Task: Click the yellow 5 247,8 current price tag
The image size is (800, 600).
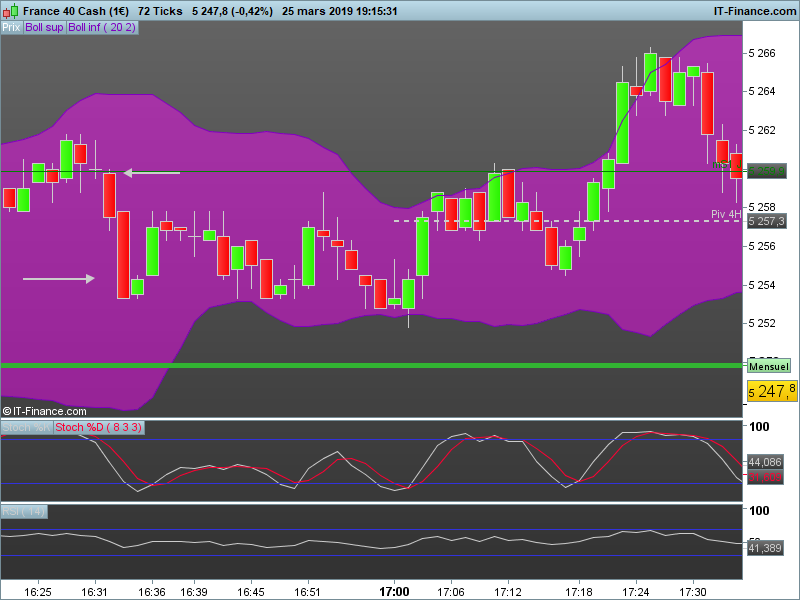Action: 771,391
